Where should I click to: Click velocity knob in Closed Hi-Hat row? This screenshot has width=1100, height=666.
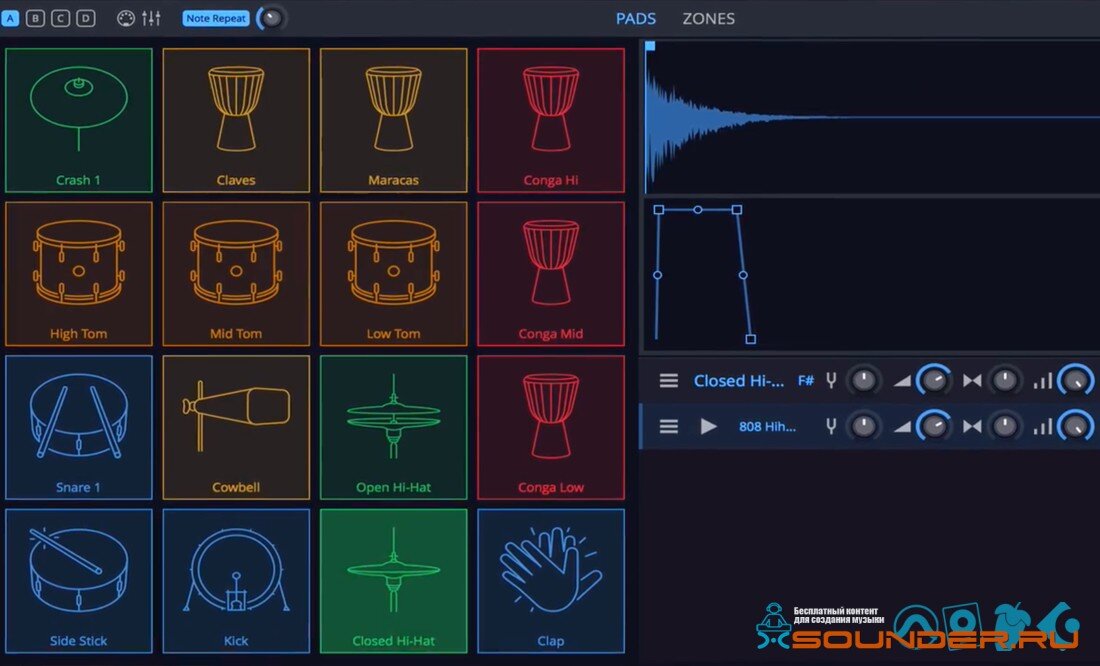[1075, 380]
